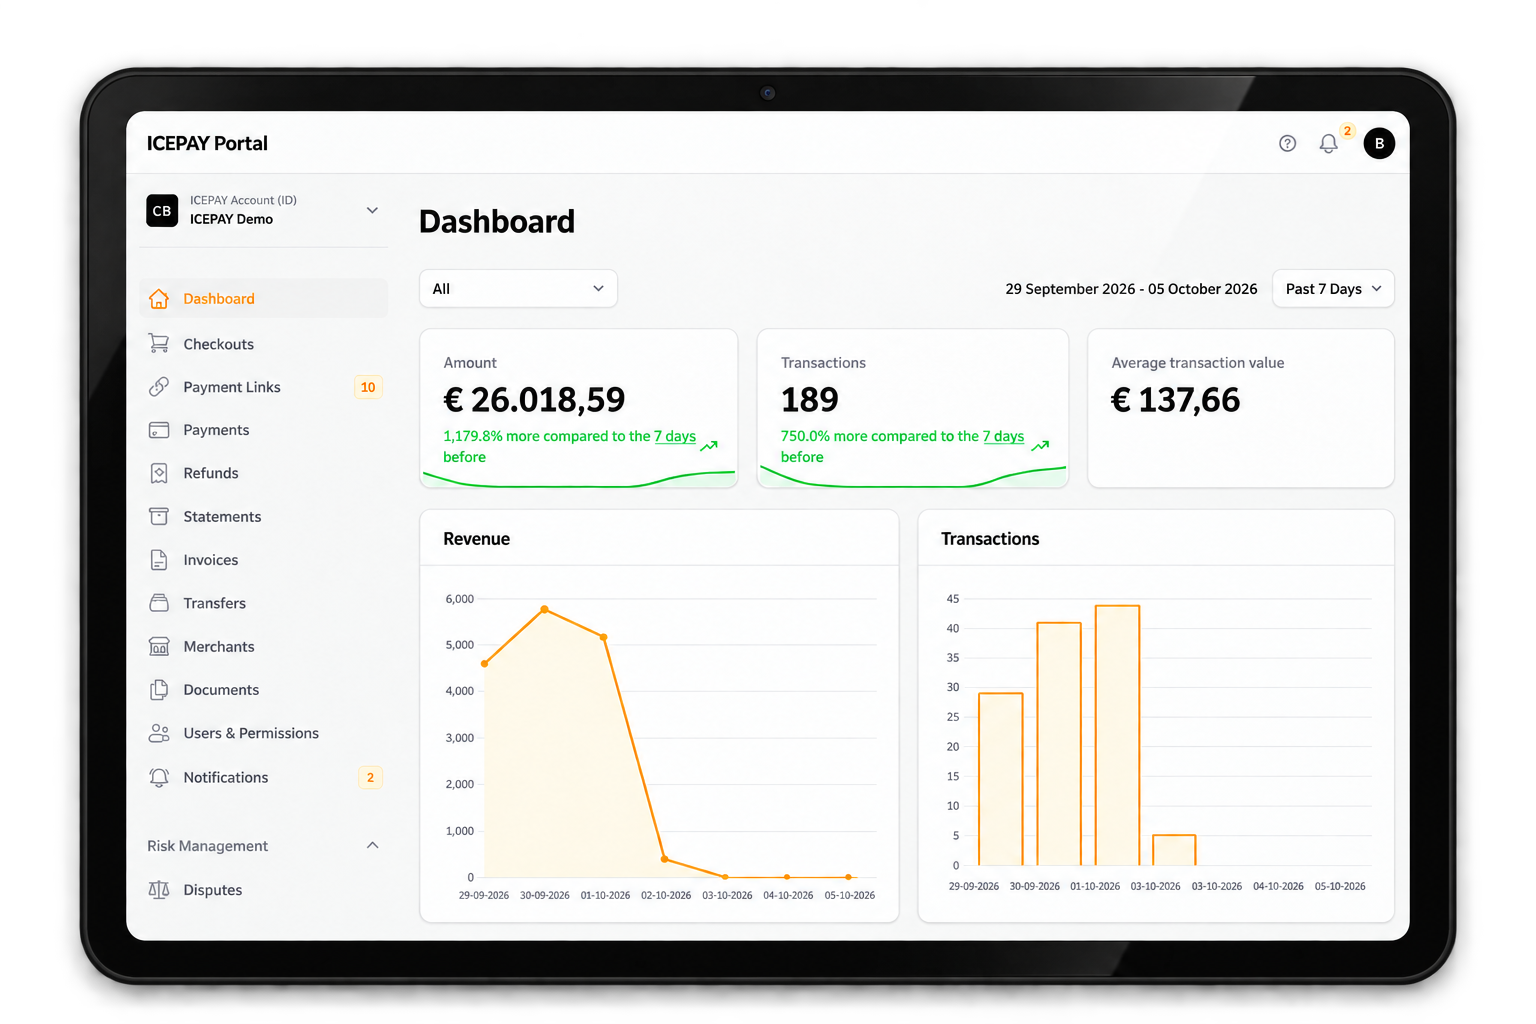1536x1024 pixels.
Task: Click the CB account avatar
Action: pos(162,211)
